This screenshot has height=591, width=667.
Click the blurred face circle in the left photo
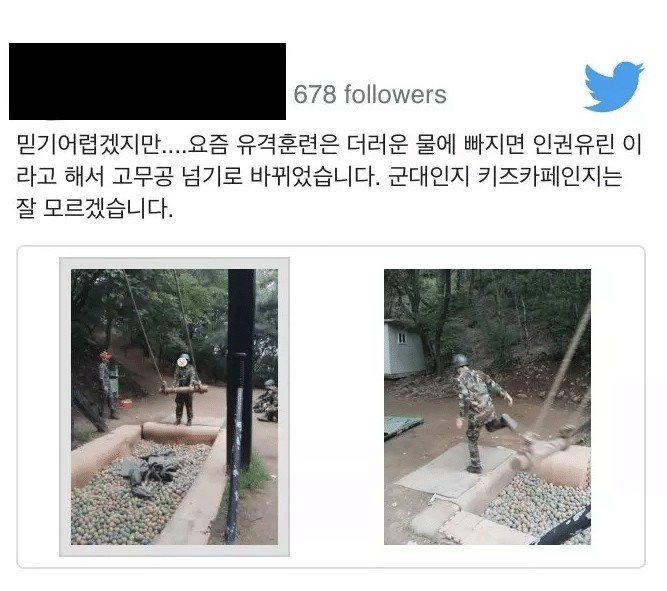coord(182,362)
